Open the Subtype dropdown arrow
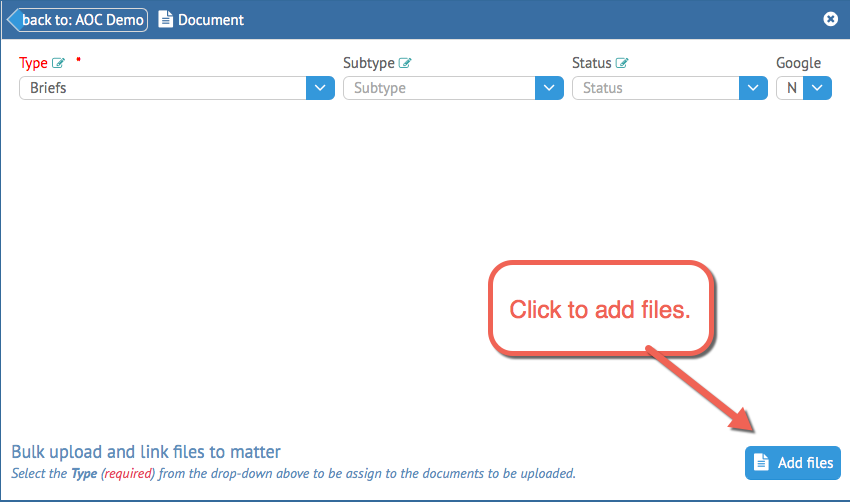This screenshot has height=502, width=850. 549,88
